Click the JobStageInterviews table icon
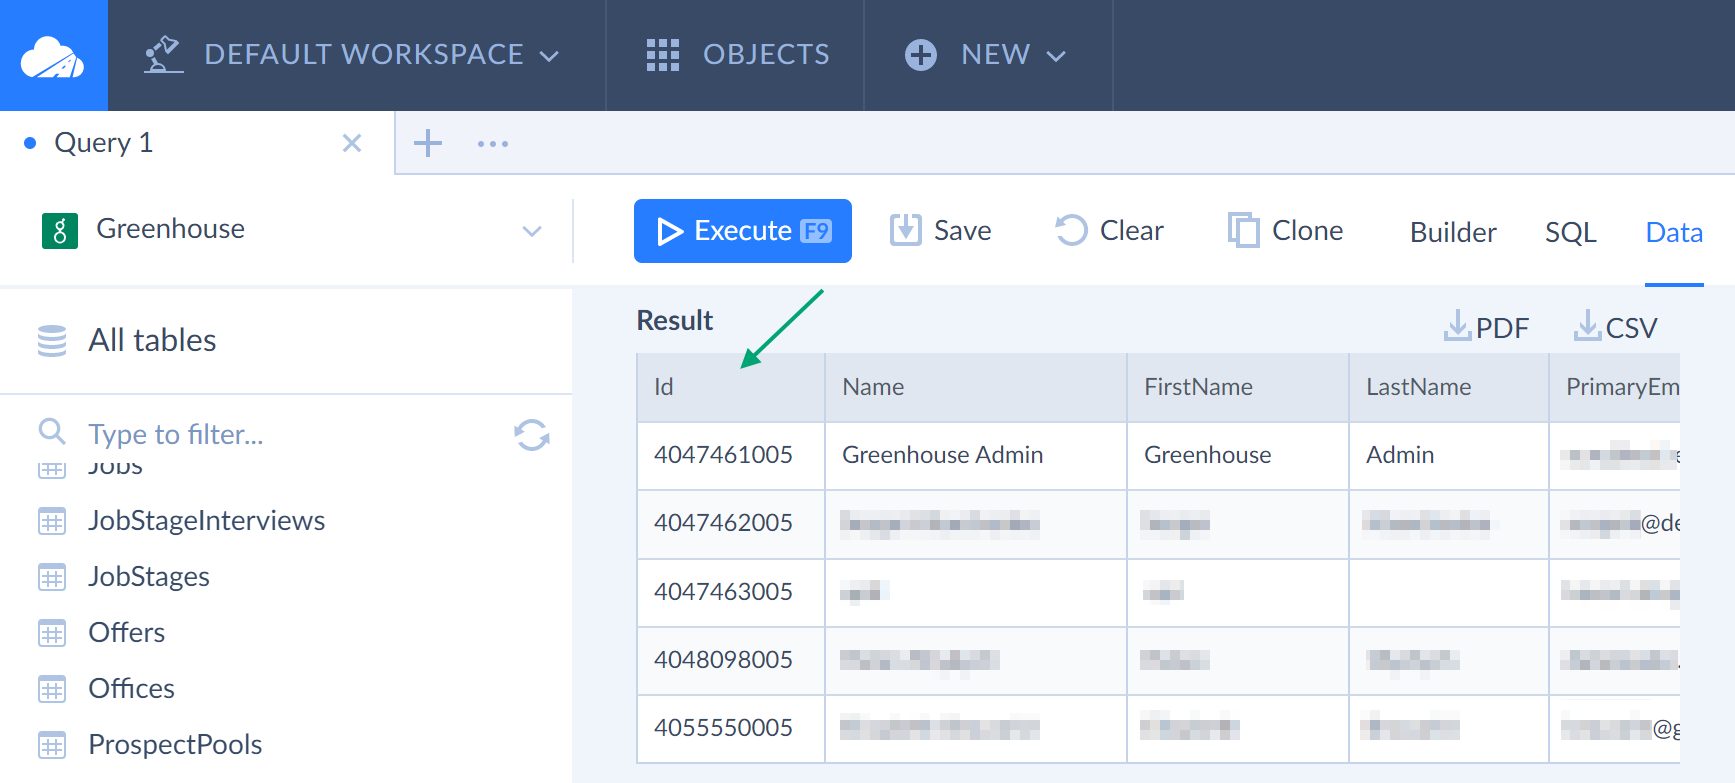1735x783 pixels. [52, 521]
